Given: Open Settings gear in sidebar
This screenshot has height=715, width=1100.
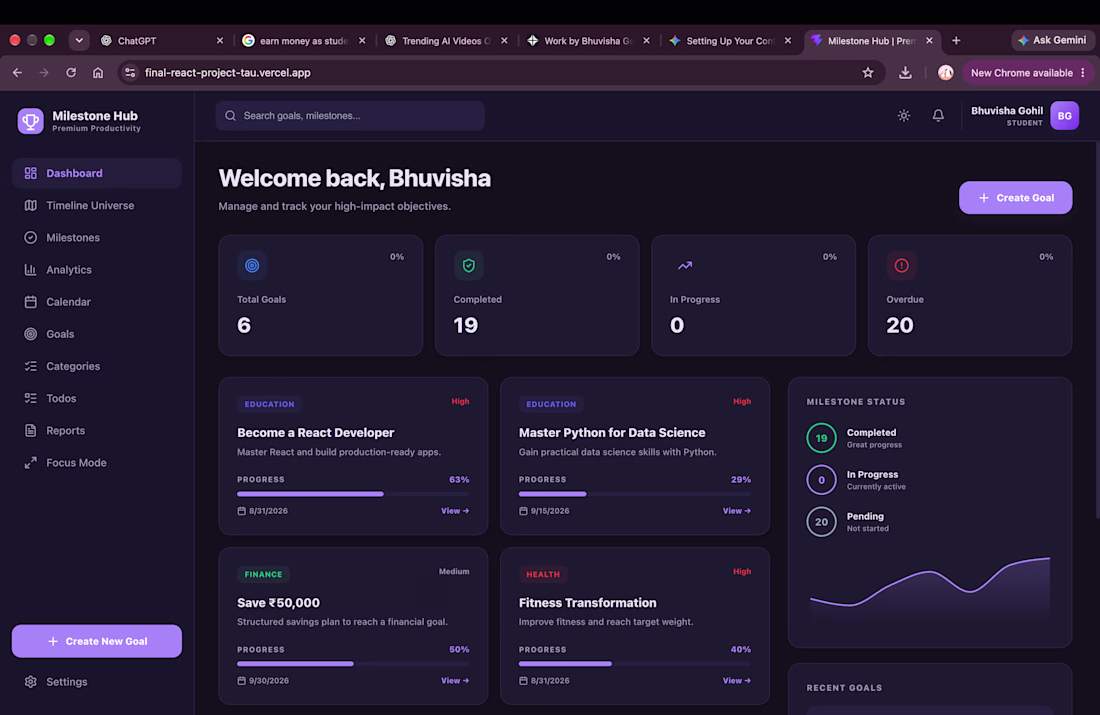Looking at the screenshot, I should [30, 682].
